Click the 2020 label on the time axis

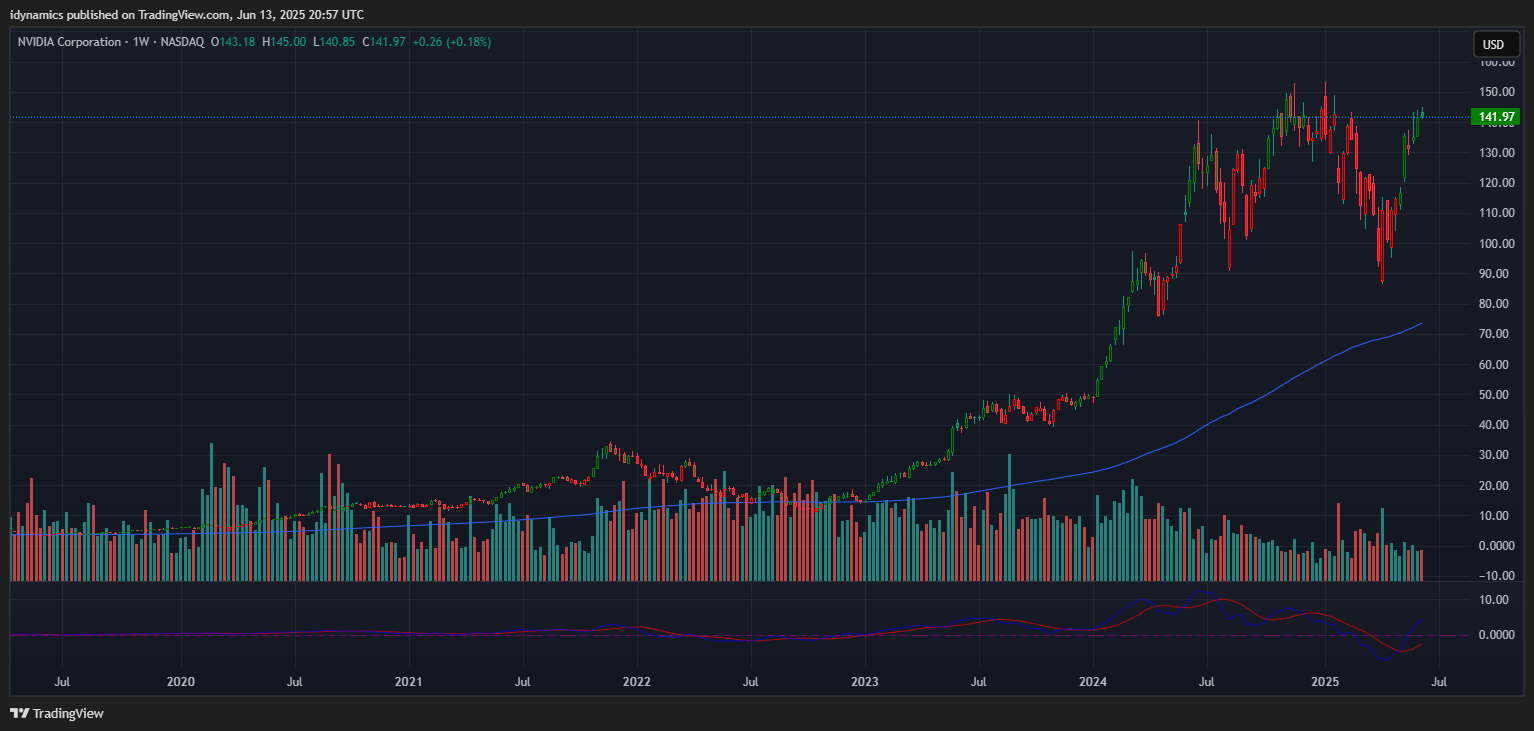click(181, 682)
